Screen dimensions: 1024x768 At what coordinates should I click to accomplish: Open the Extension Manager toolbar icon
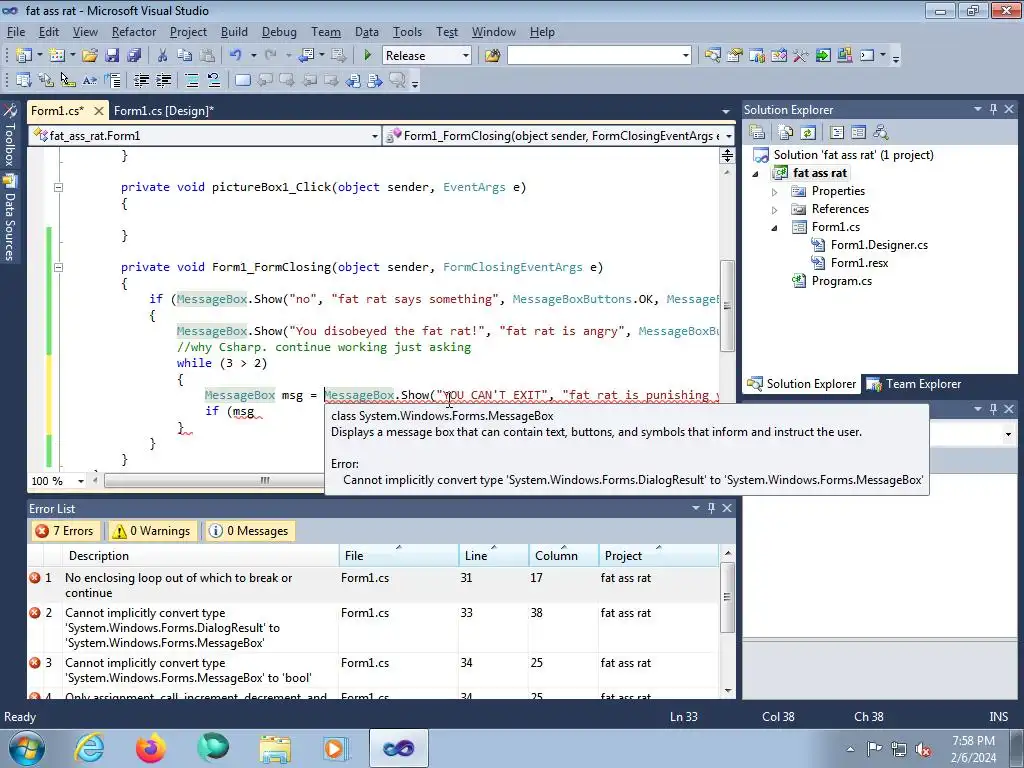tap(844, 56)
